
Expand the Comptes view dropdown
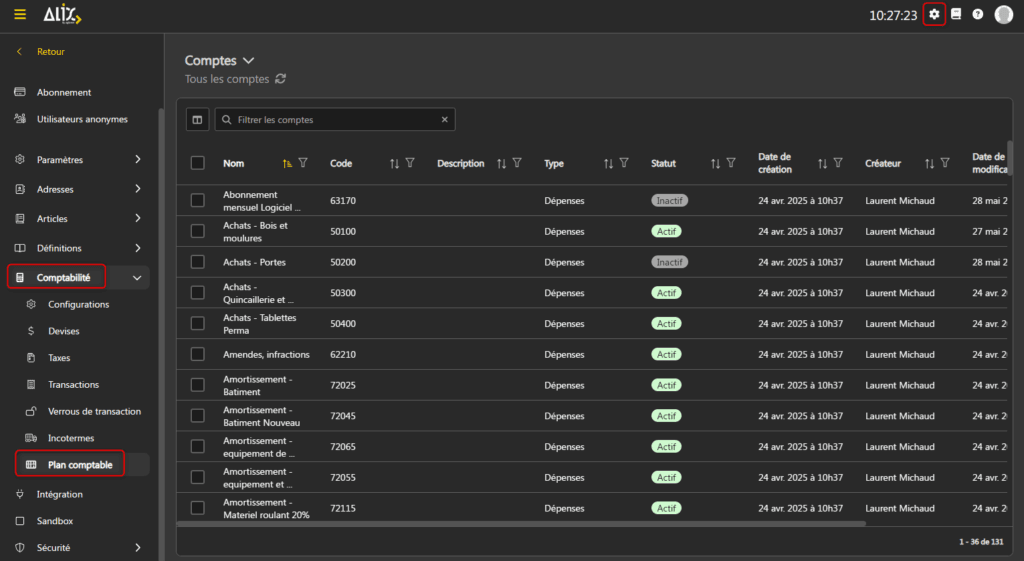click(x=249, y=61)
